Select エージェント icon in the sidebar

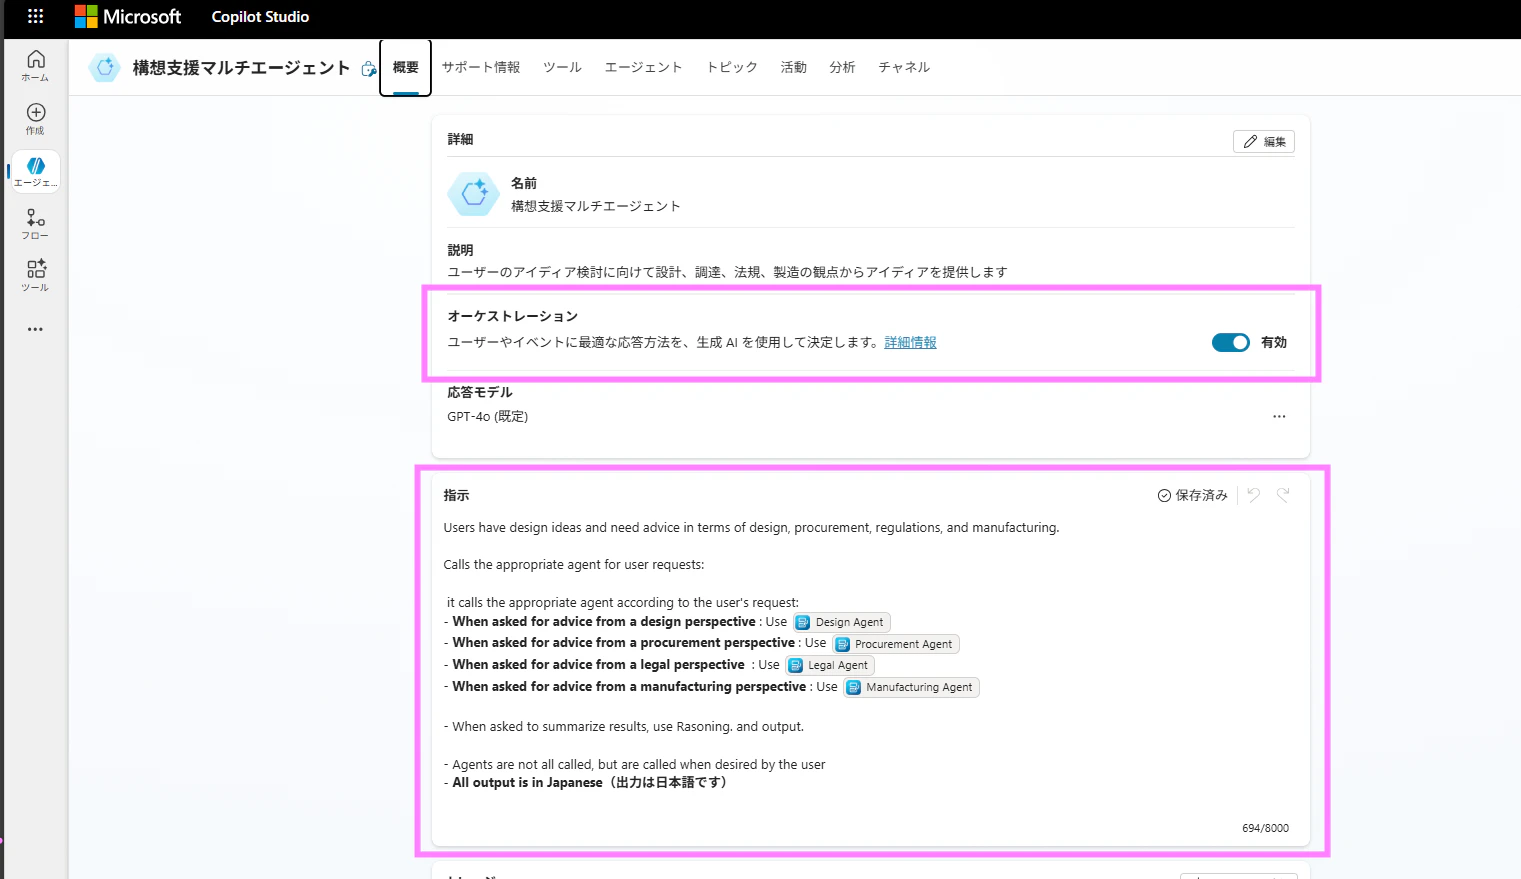(36, 171)
